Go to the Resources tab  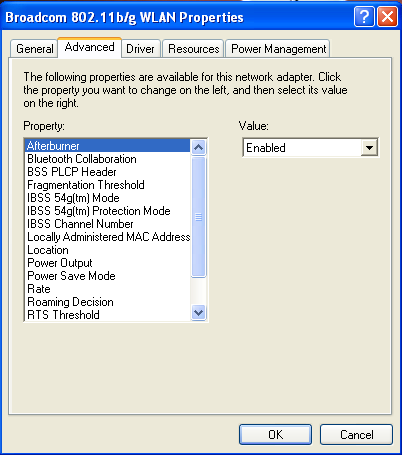click(193, 49)
